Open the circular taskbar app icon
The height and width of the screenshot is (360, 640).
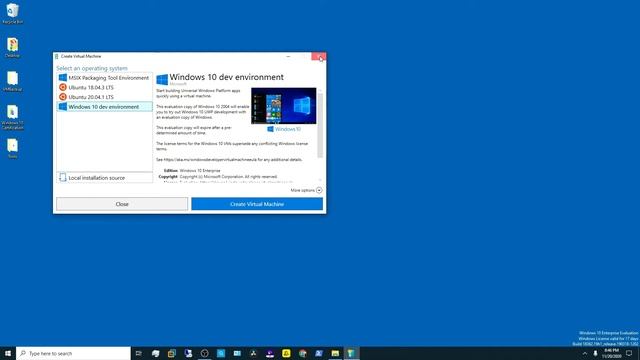(x=204, y=353)
